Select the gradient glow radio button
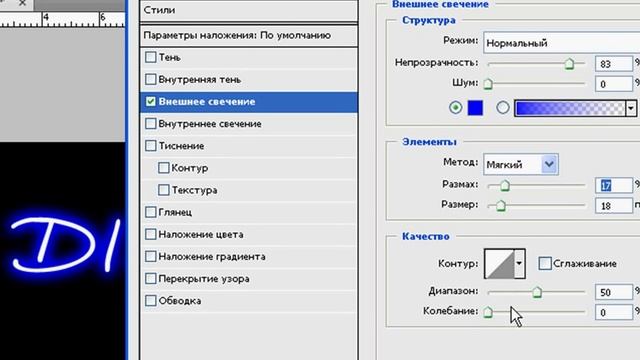This screenshot has height=360, width=640. [503, 108]
